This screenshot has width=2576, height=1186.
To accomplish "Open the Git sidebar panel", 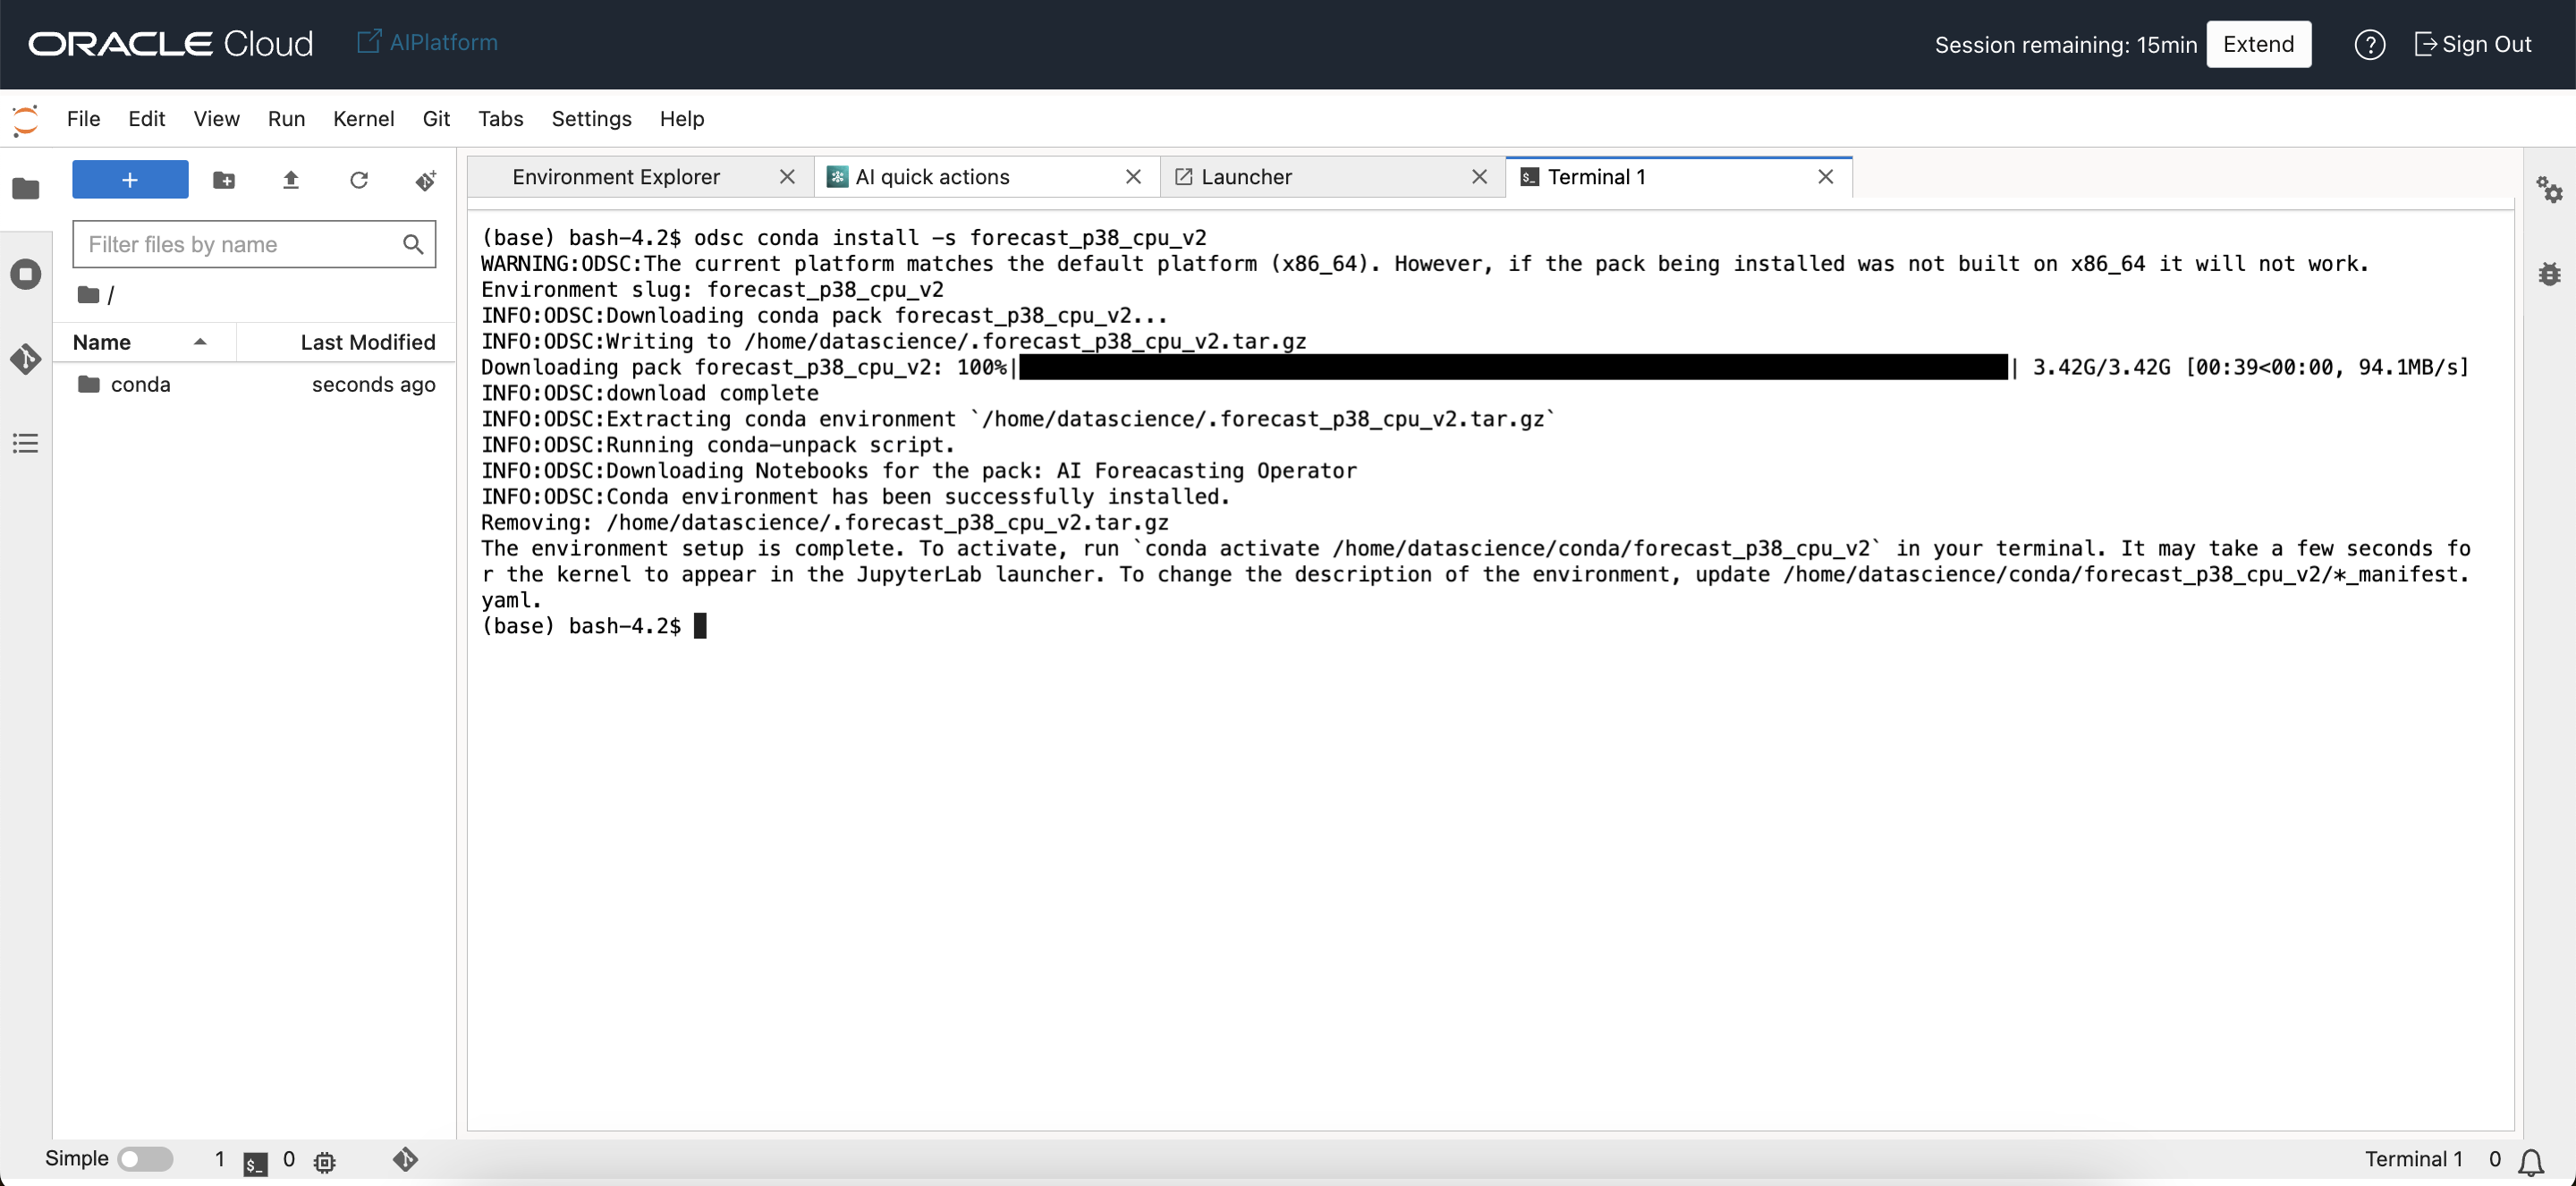I will click(x=26, y=359).
